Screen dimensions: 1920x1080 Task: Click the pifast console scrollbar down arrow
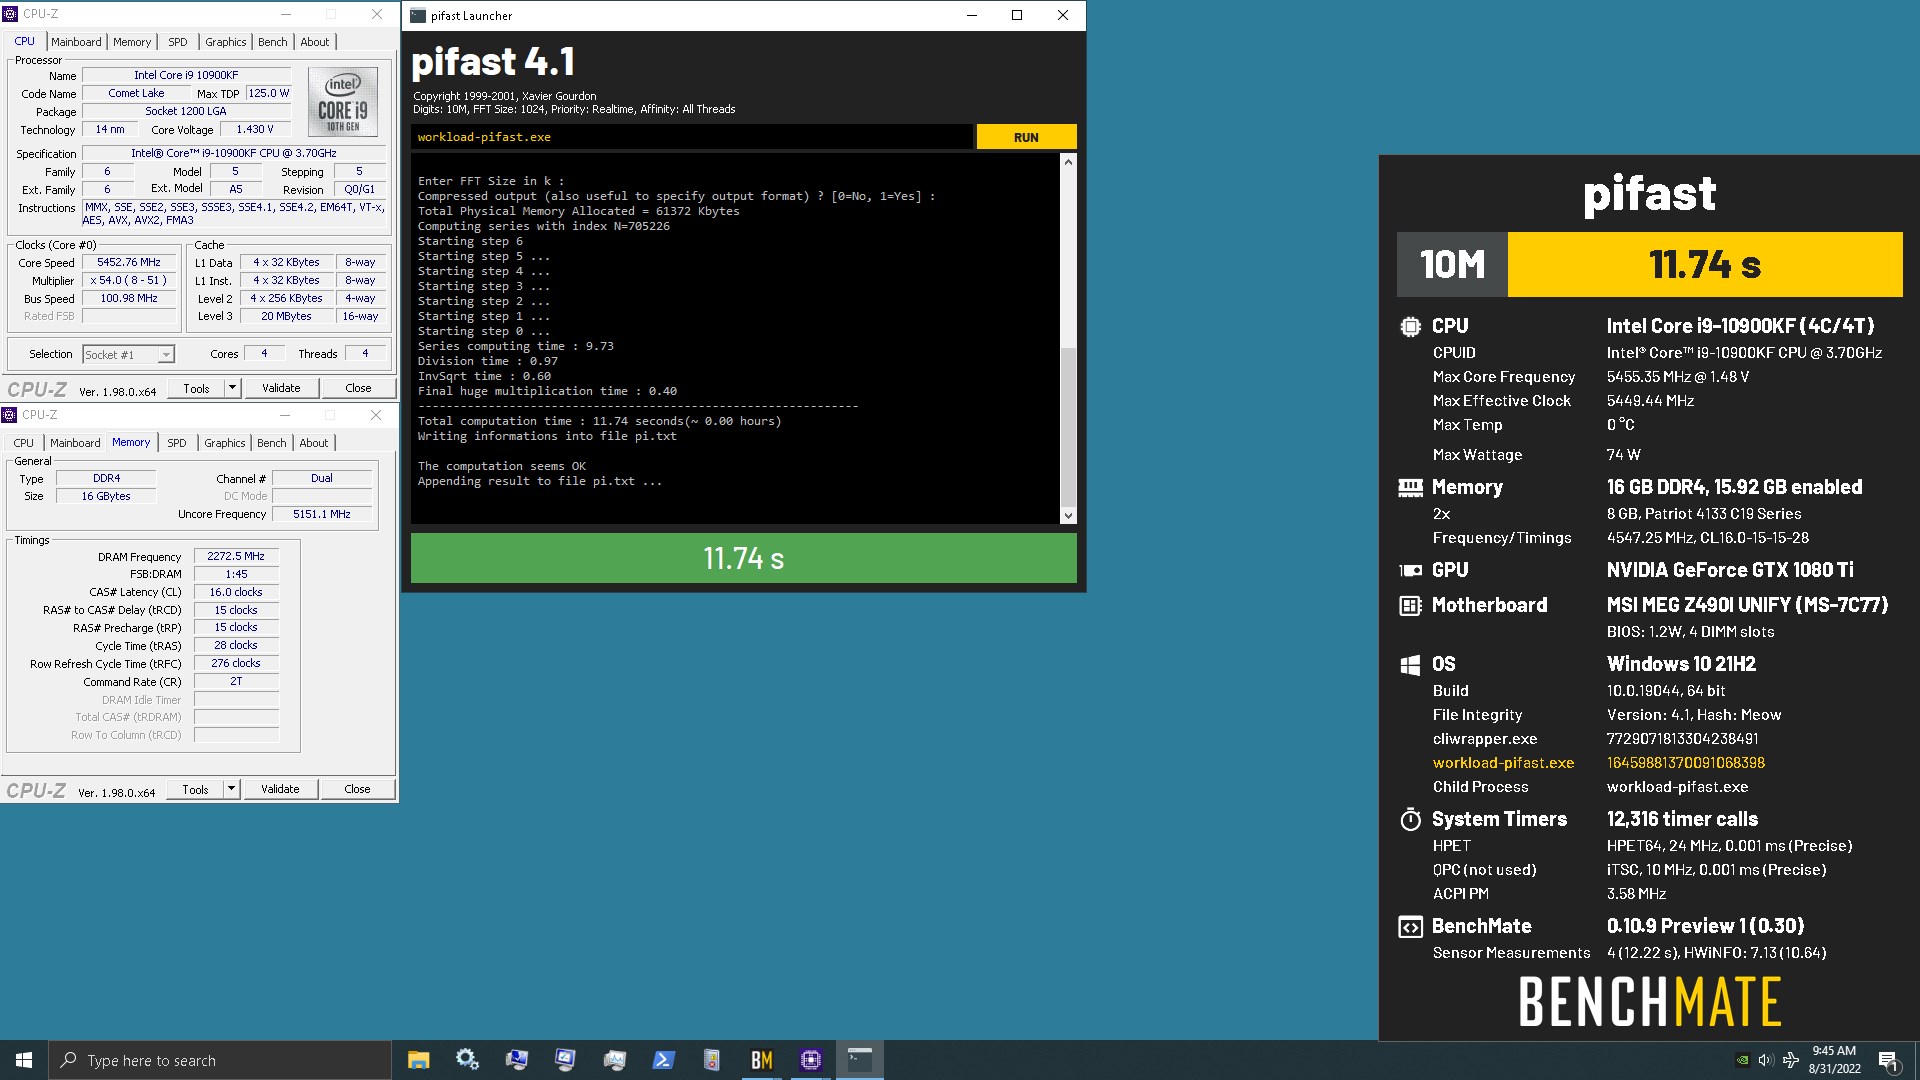pos(1068,516)
